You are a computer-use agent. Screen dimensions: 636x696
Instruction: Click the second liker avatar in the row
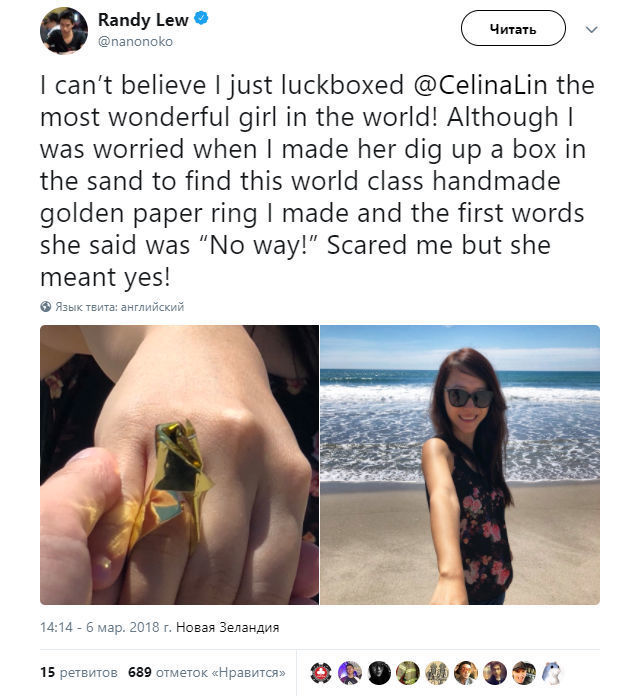click(x=349, y=673)
